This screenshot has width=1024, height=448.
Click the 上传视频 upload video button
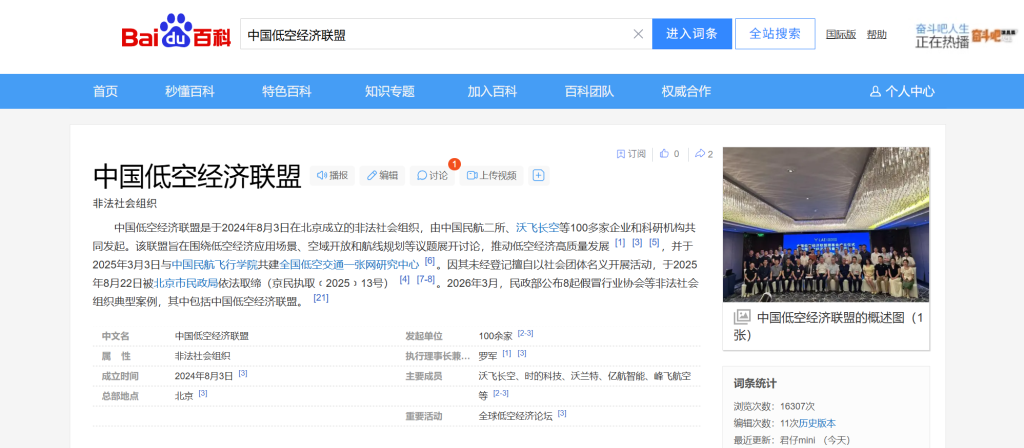[490, 175]
